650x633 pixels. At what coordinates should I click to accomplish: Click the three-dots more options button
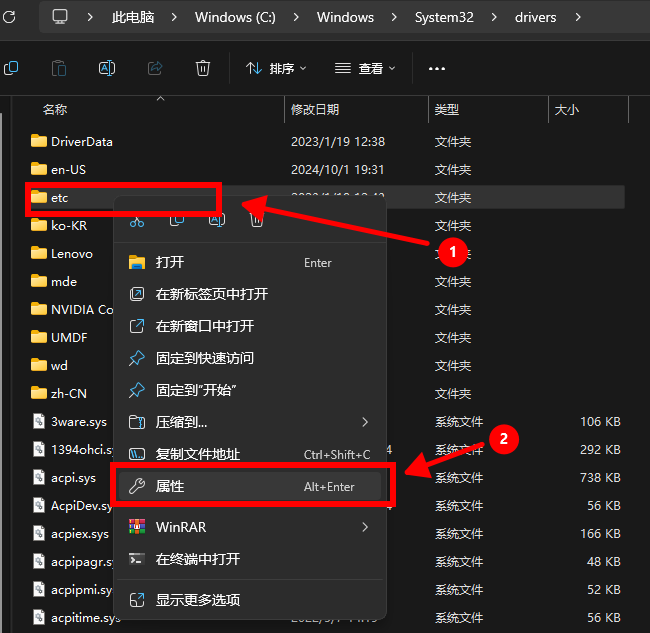[x=436, y=68]
